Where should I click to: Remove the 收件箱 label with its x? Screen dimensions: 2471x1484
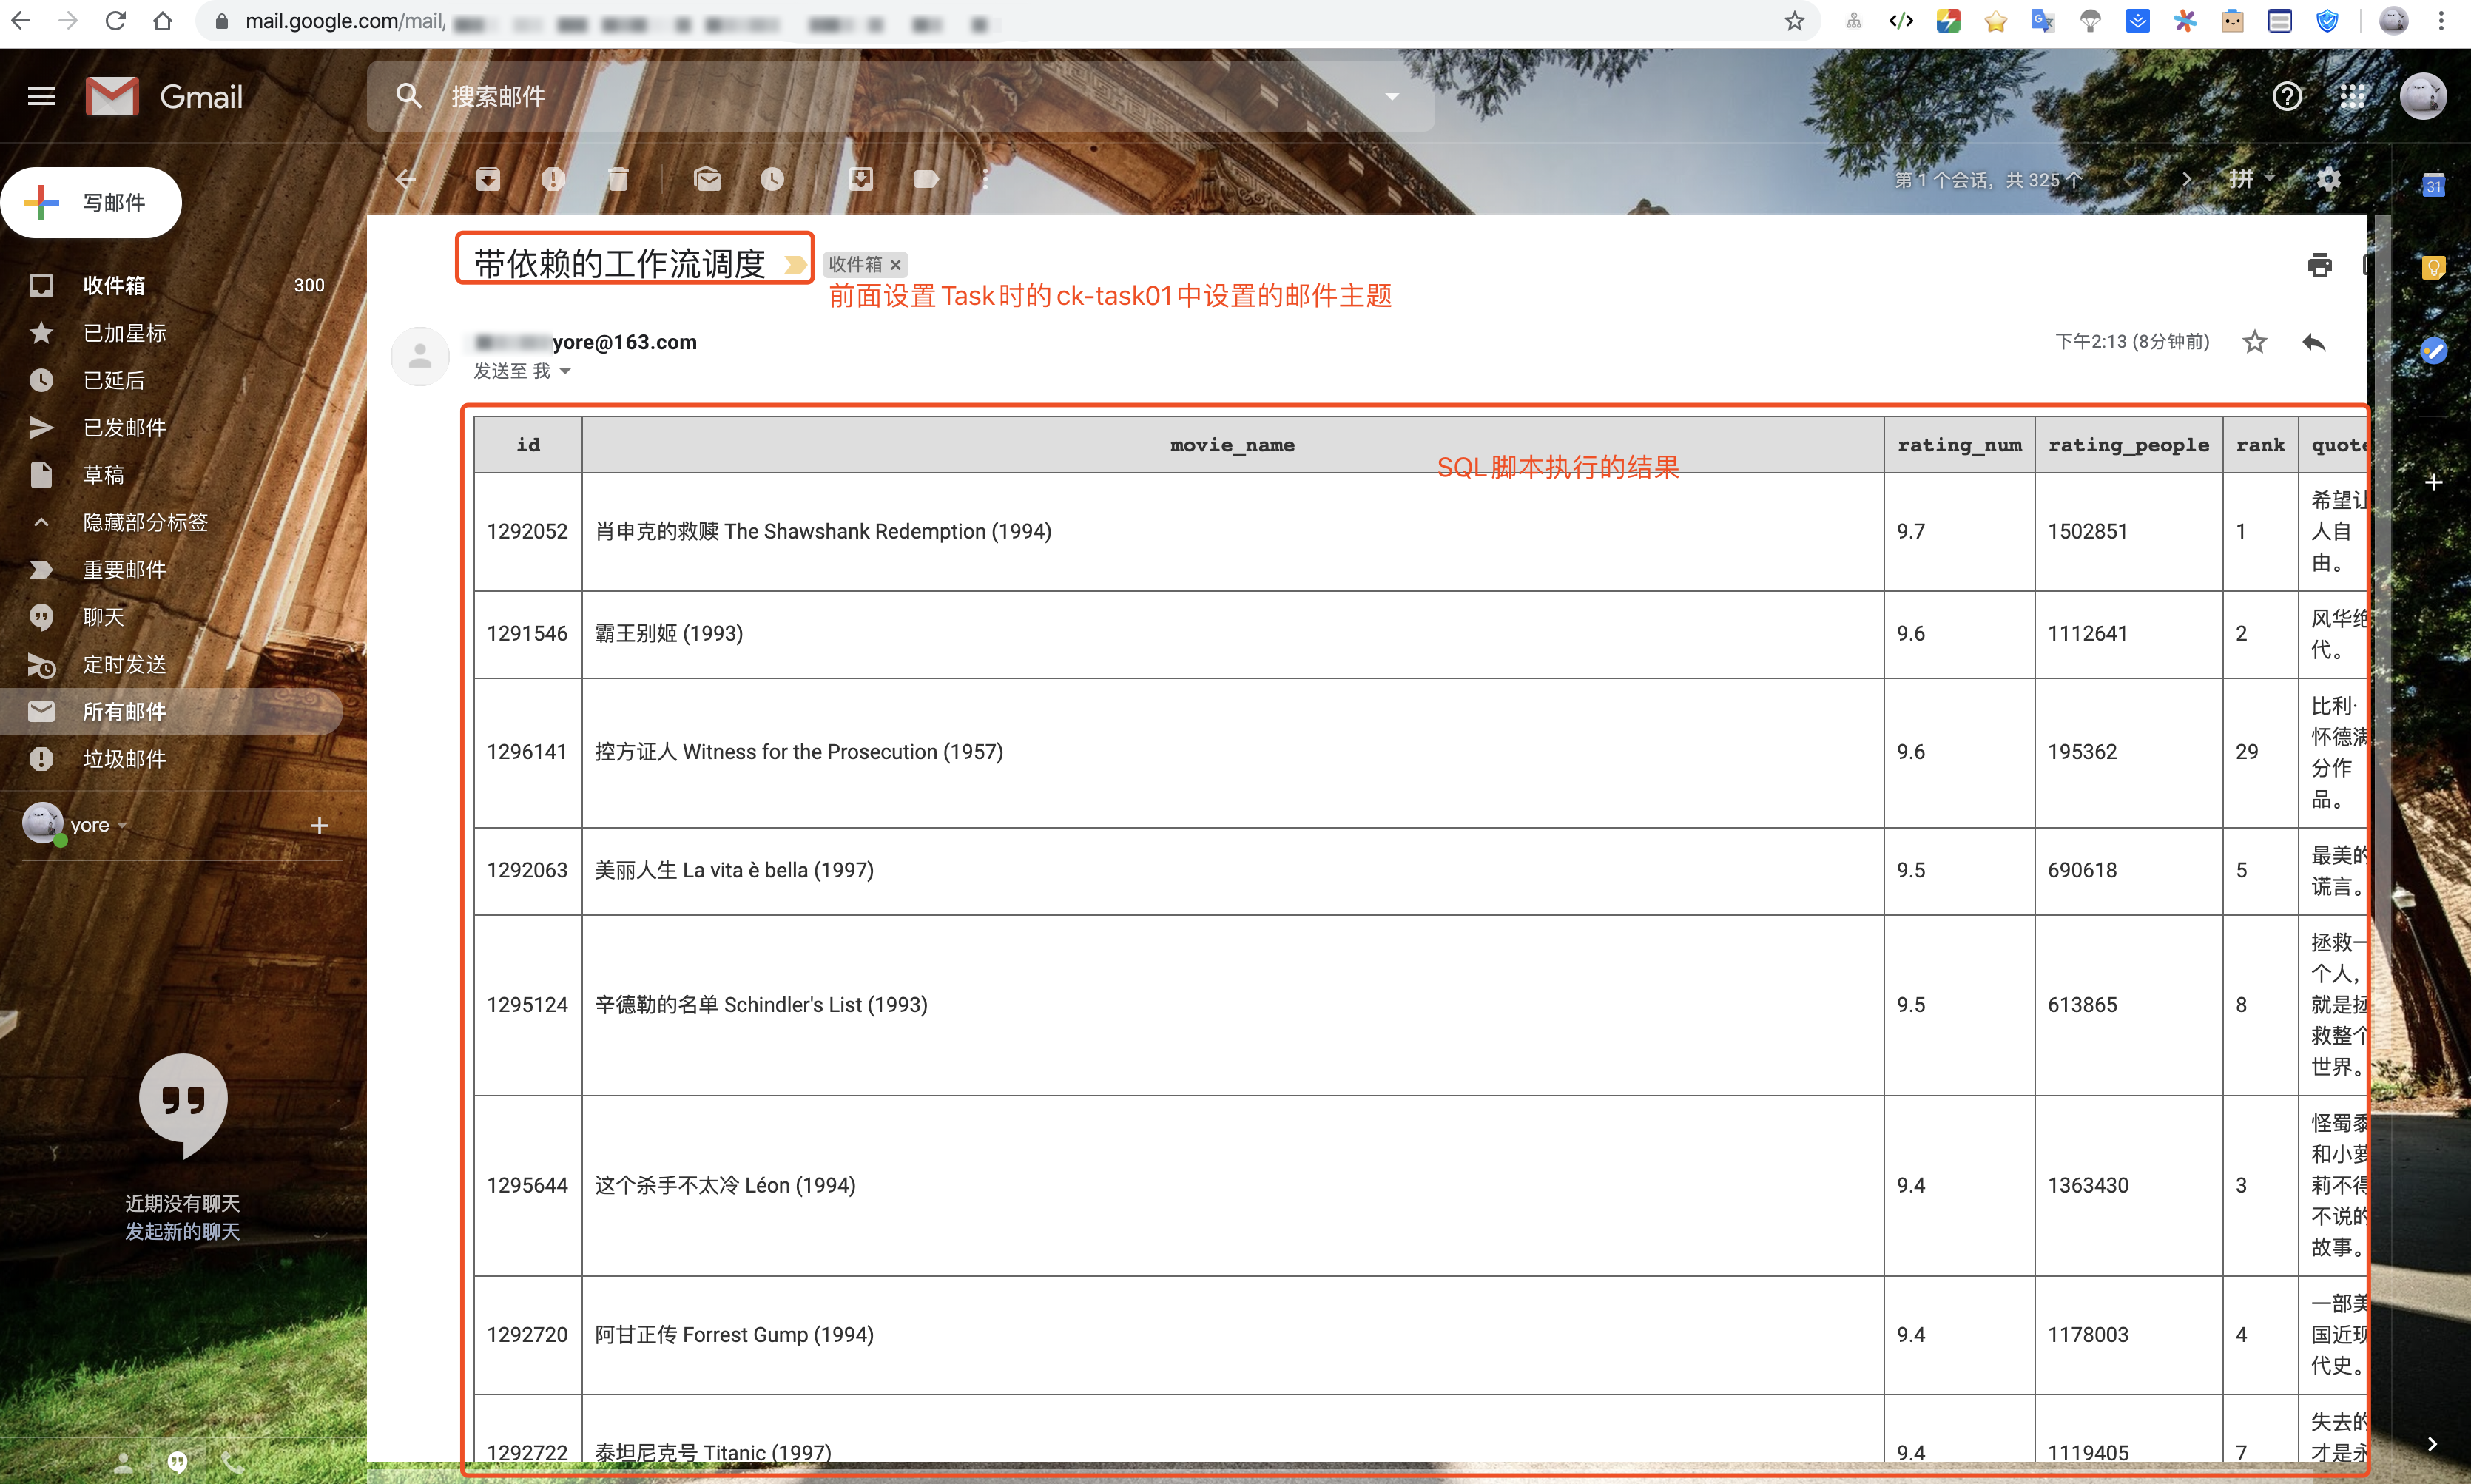coord(896,265)
